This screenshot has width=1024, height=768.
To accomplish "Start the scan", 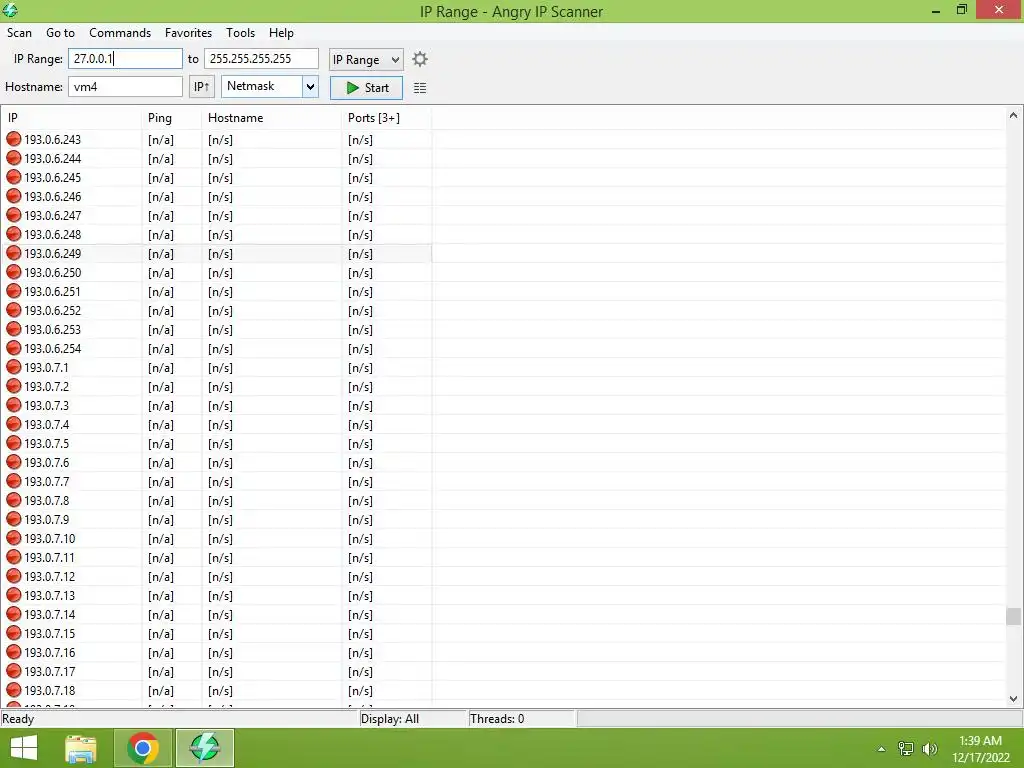I will pos(366,88).
